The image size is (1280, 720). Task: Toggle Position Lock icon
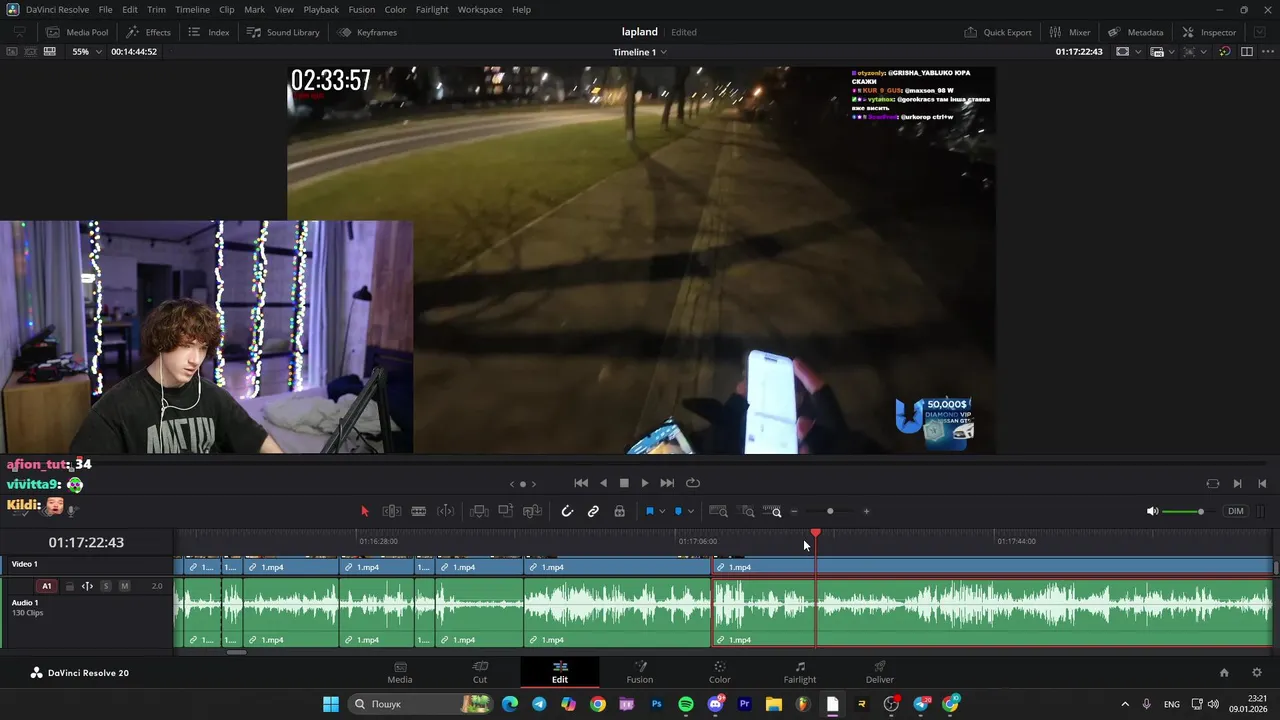point(619,511)
